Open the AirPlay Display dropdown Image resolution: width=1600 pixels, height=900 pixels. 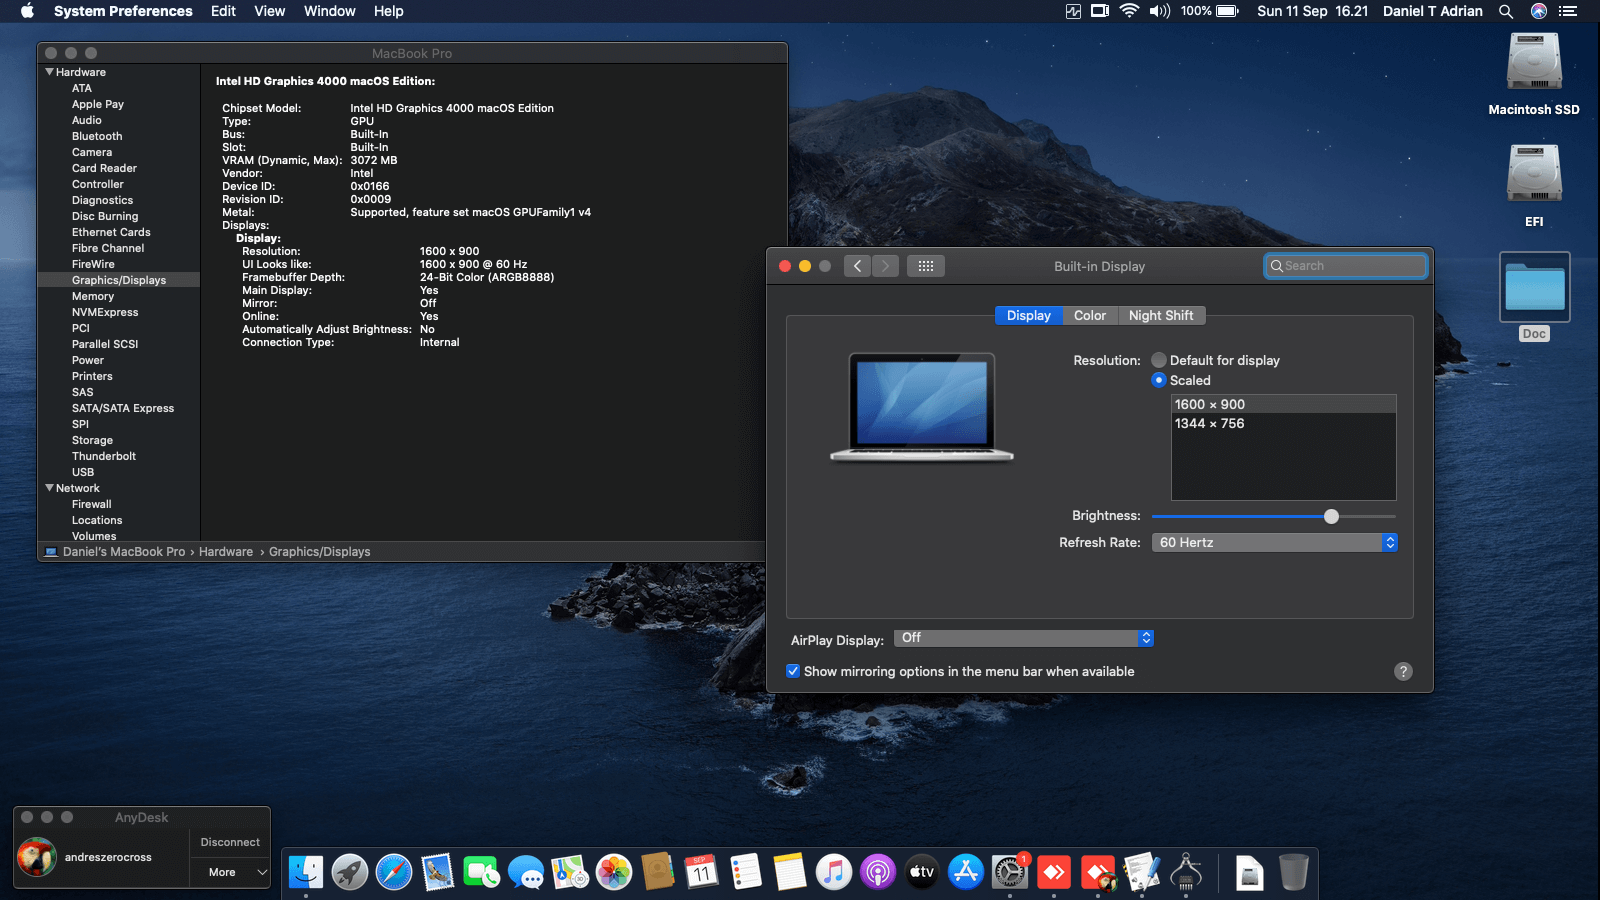pyautogui.click(x=1024, y=638)
